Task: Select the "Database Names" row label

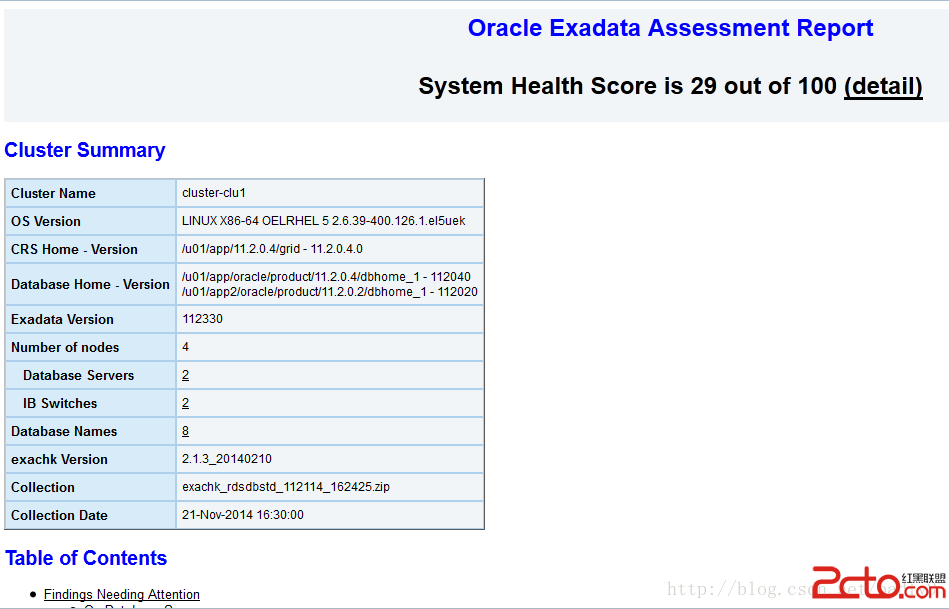Action: click(64, 432)
